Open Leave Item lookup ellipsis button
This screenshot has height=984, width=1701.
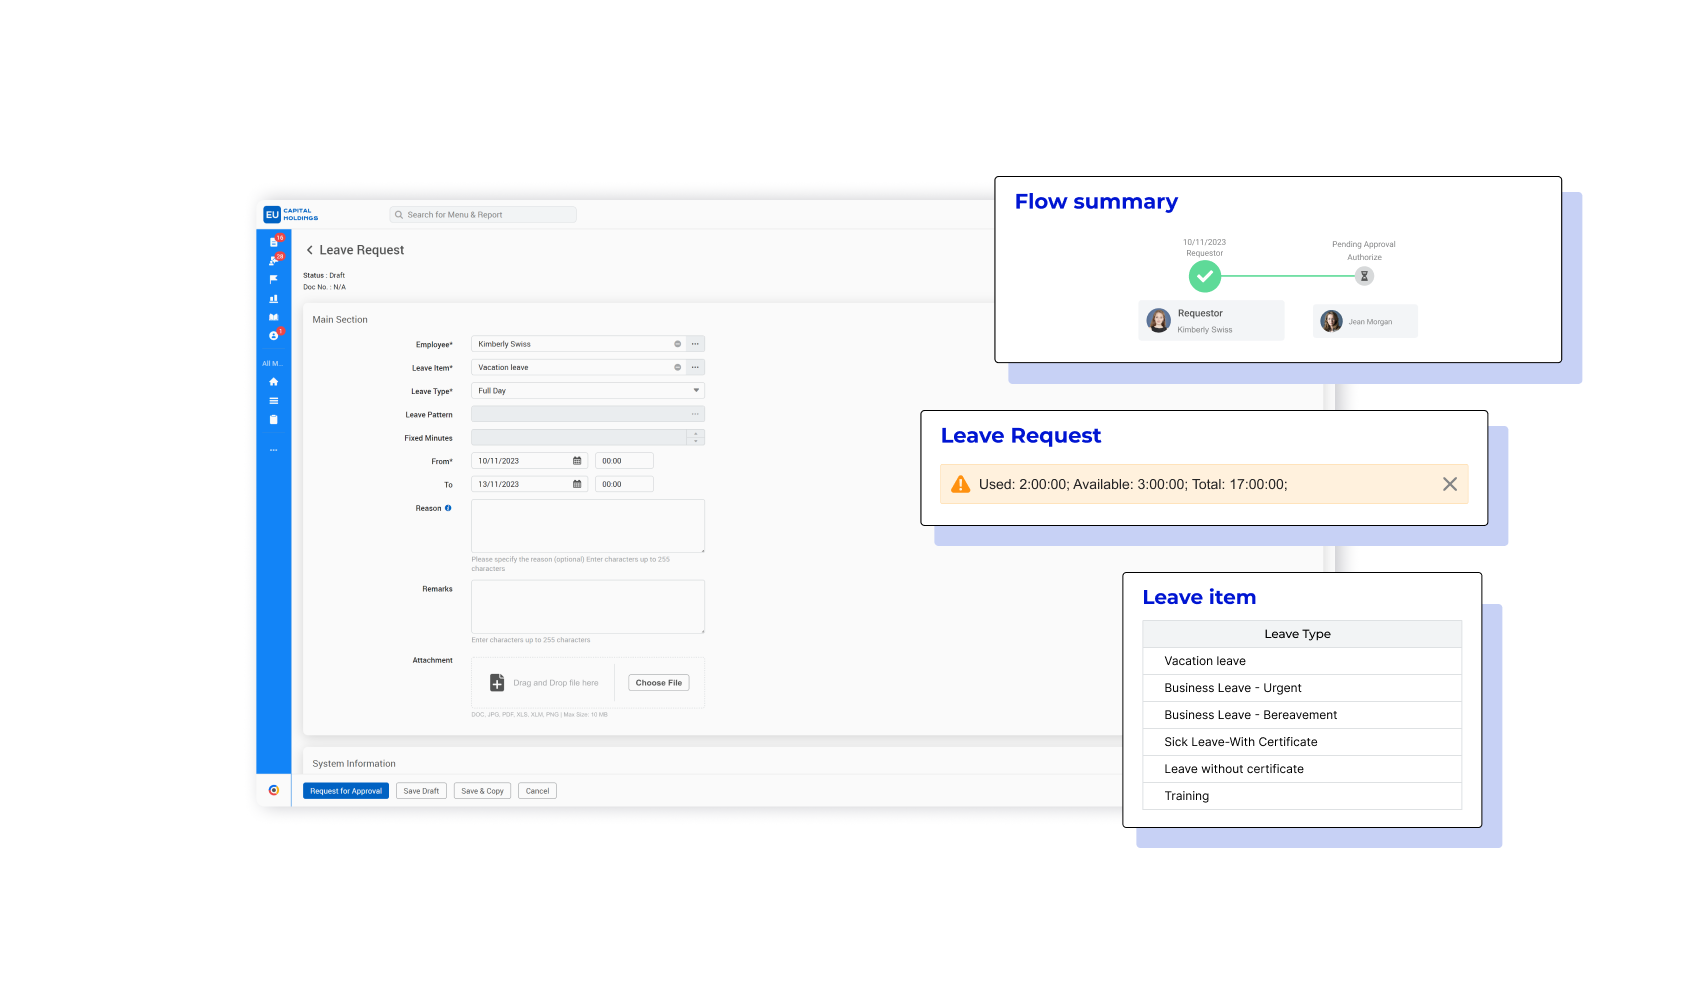(x=695, y=367)
